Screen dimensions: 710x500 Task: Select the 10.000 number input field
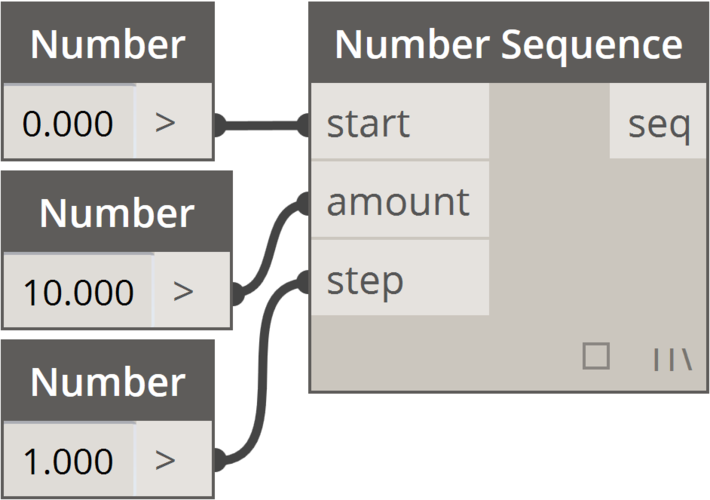[x=79, y=292]
